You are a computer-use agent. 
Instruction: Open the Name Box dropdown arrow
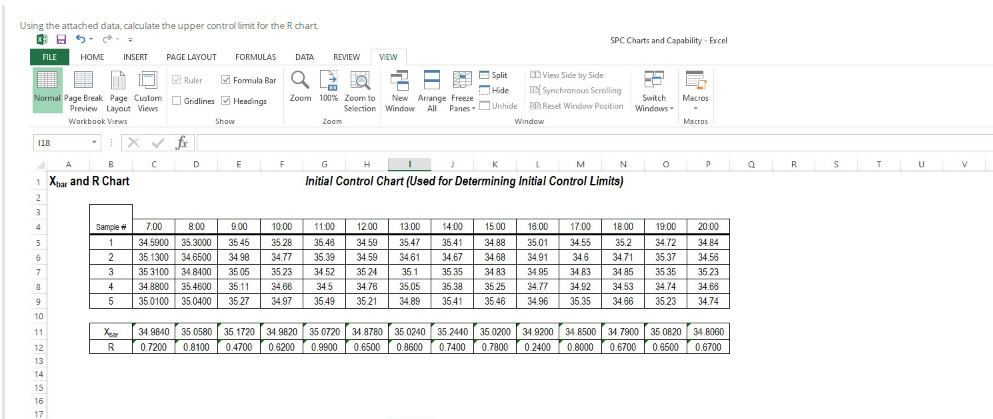pyautogui.click(x=94, y=144)
